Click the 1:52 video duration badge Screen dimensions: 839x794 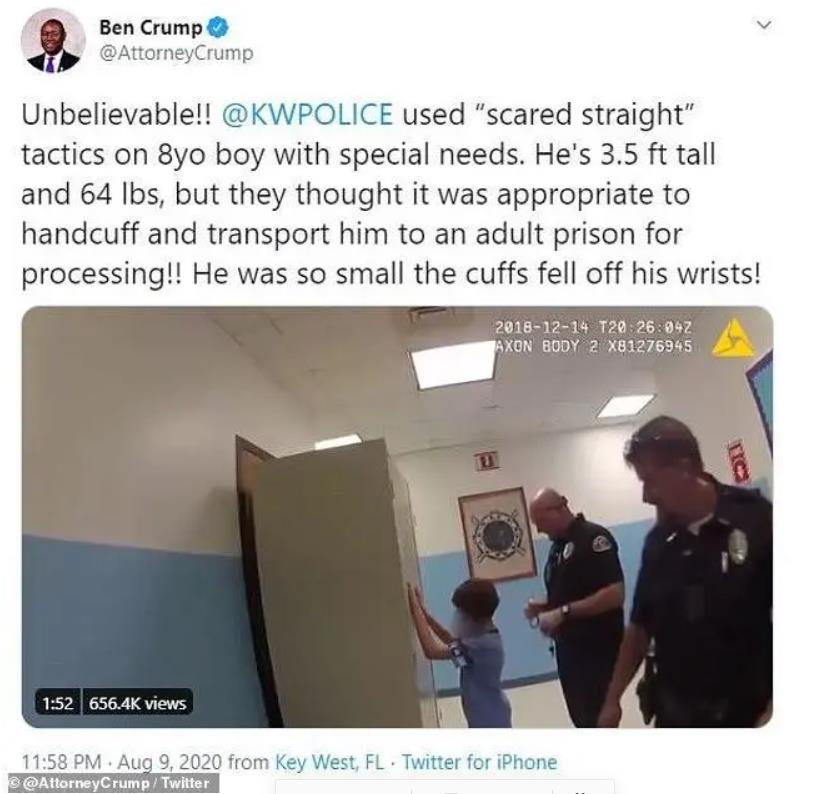[x=58, y=703]
